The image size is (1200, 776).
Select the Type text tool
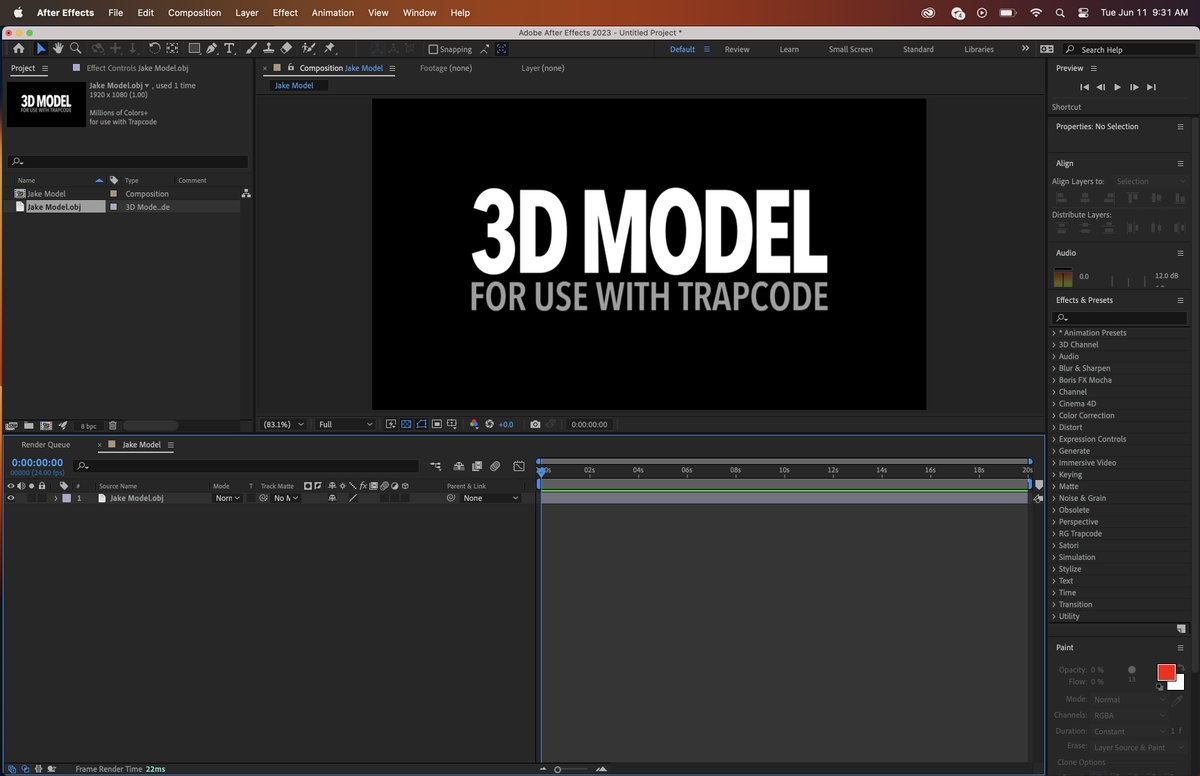click(x=229, y=48)
